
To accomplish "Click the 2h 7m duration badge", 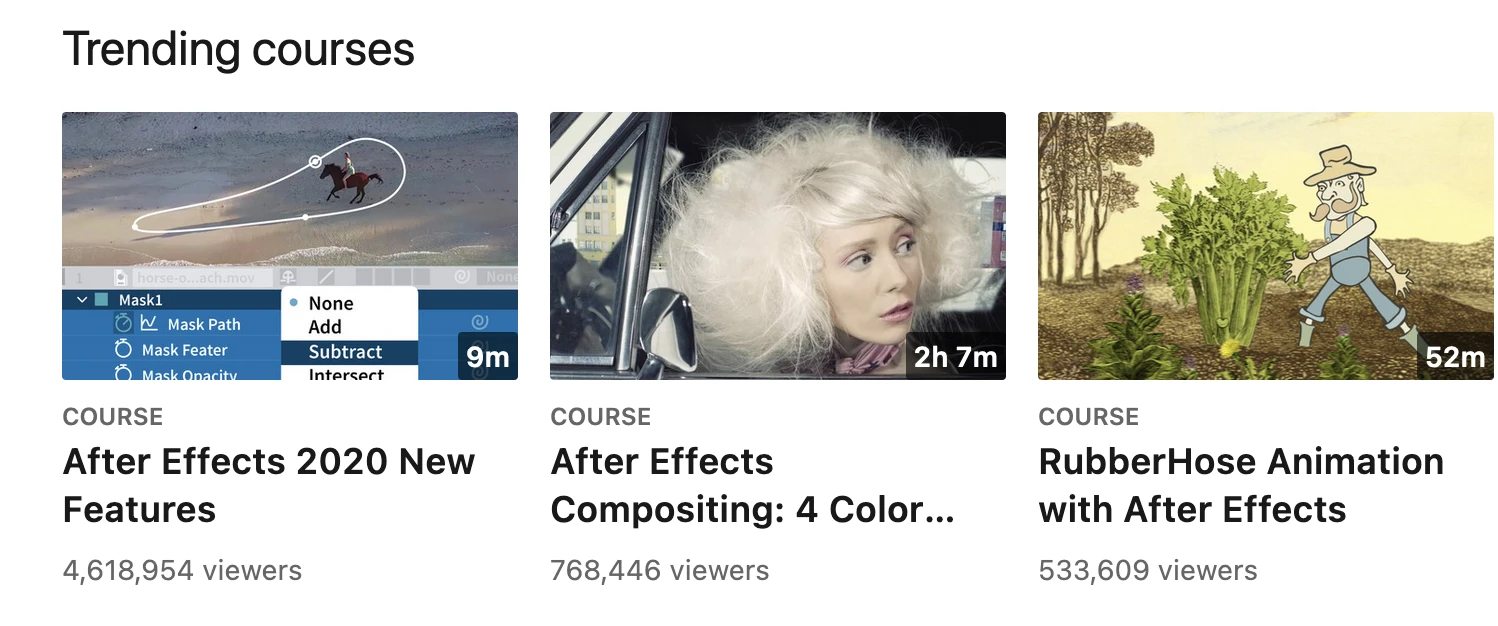I will click(955, 356).
